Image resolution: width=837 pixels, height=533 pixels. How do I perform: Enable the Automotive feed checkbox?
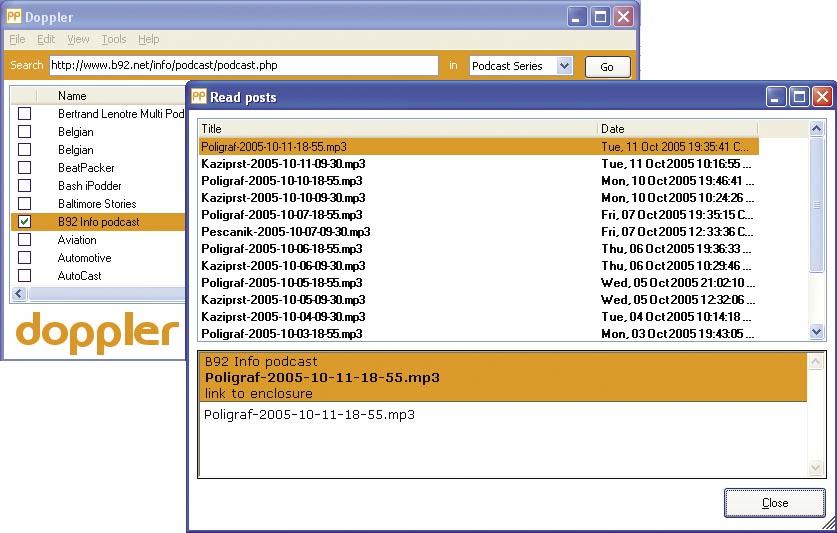25,257
